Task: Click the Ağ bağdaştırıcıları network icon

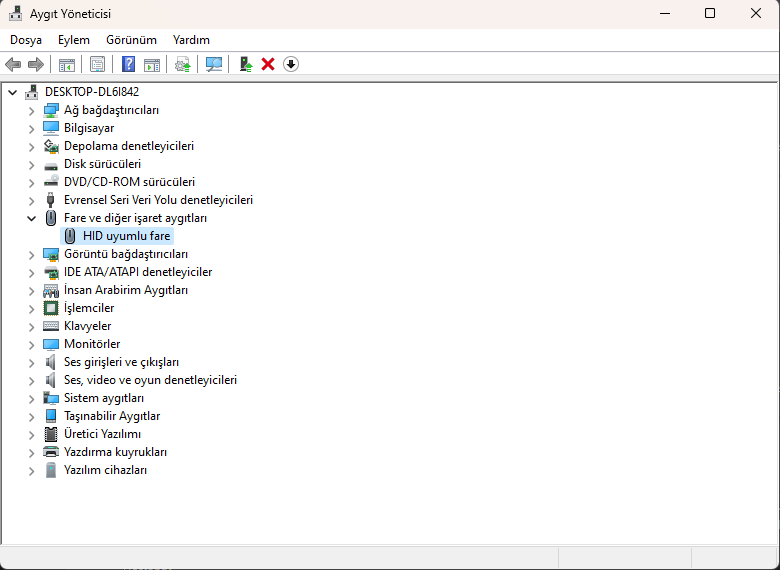Action: tap(51, 110)
